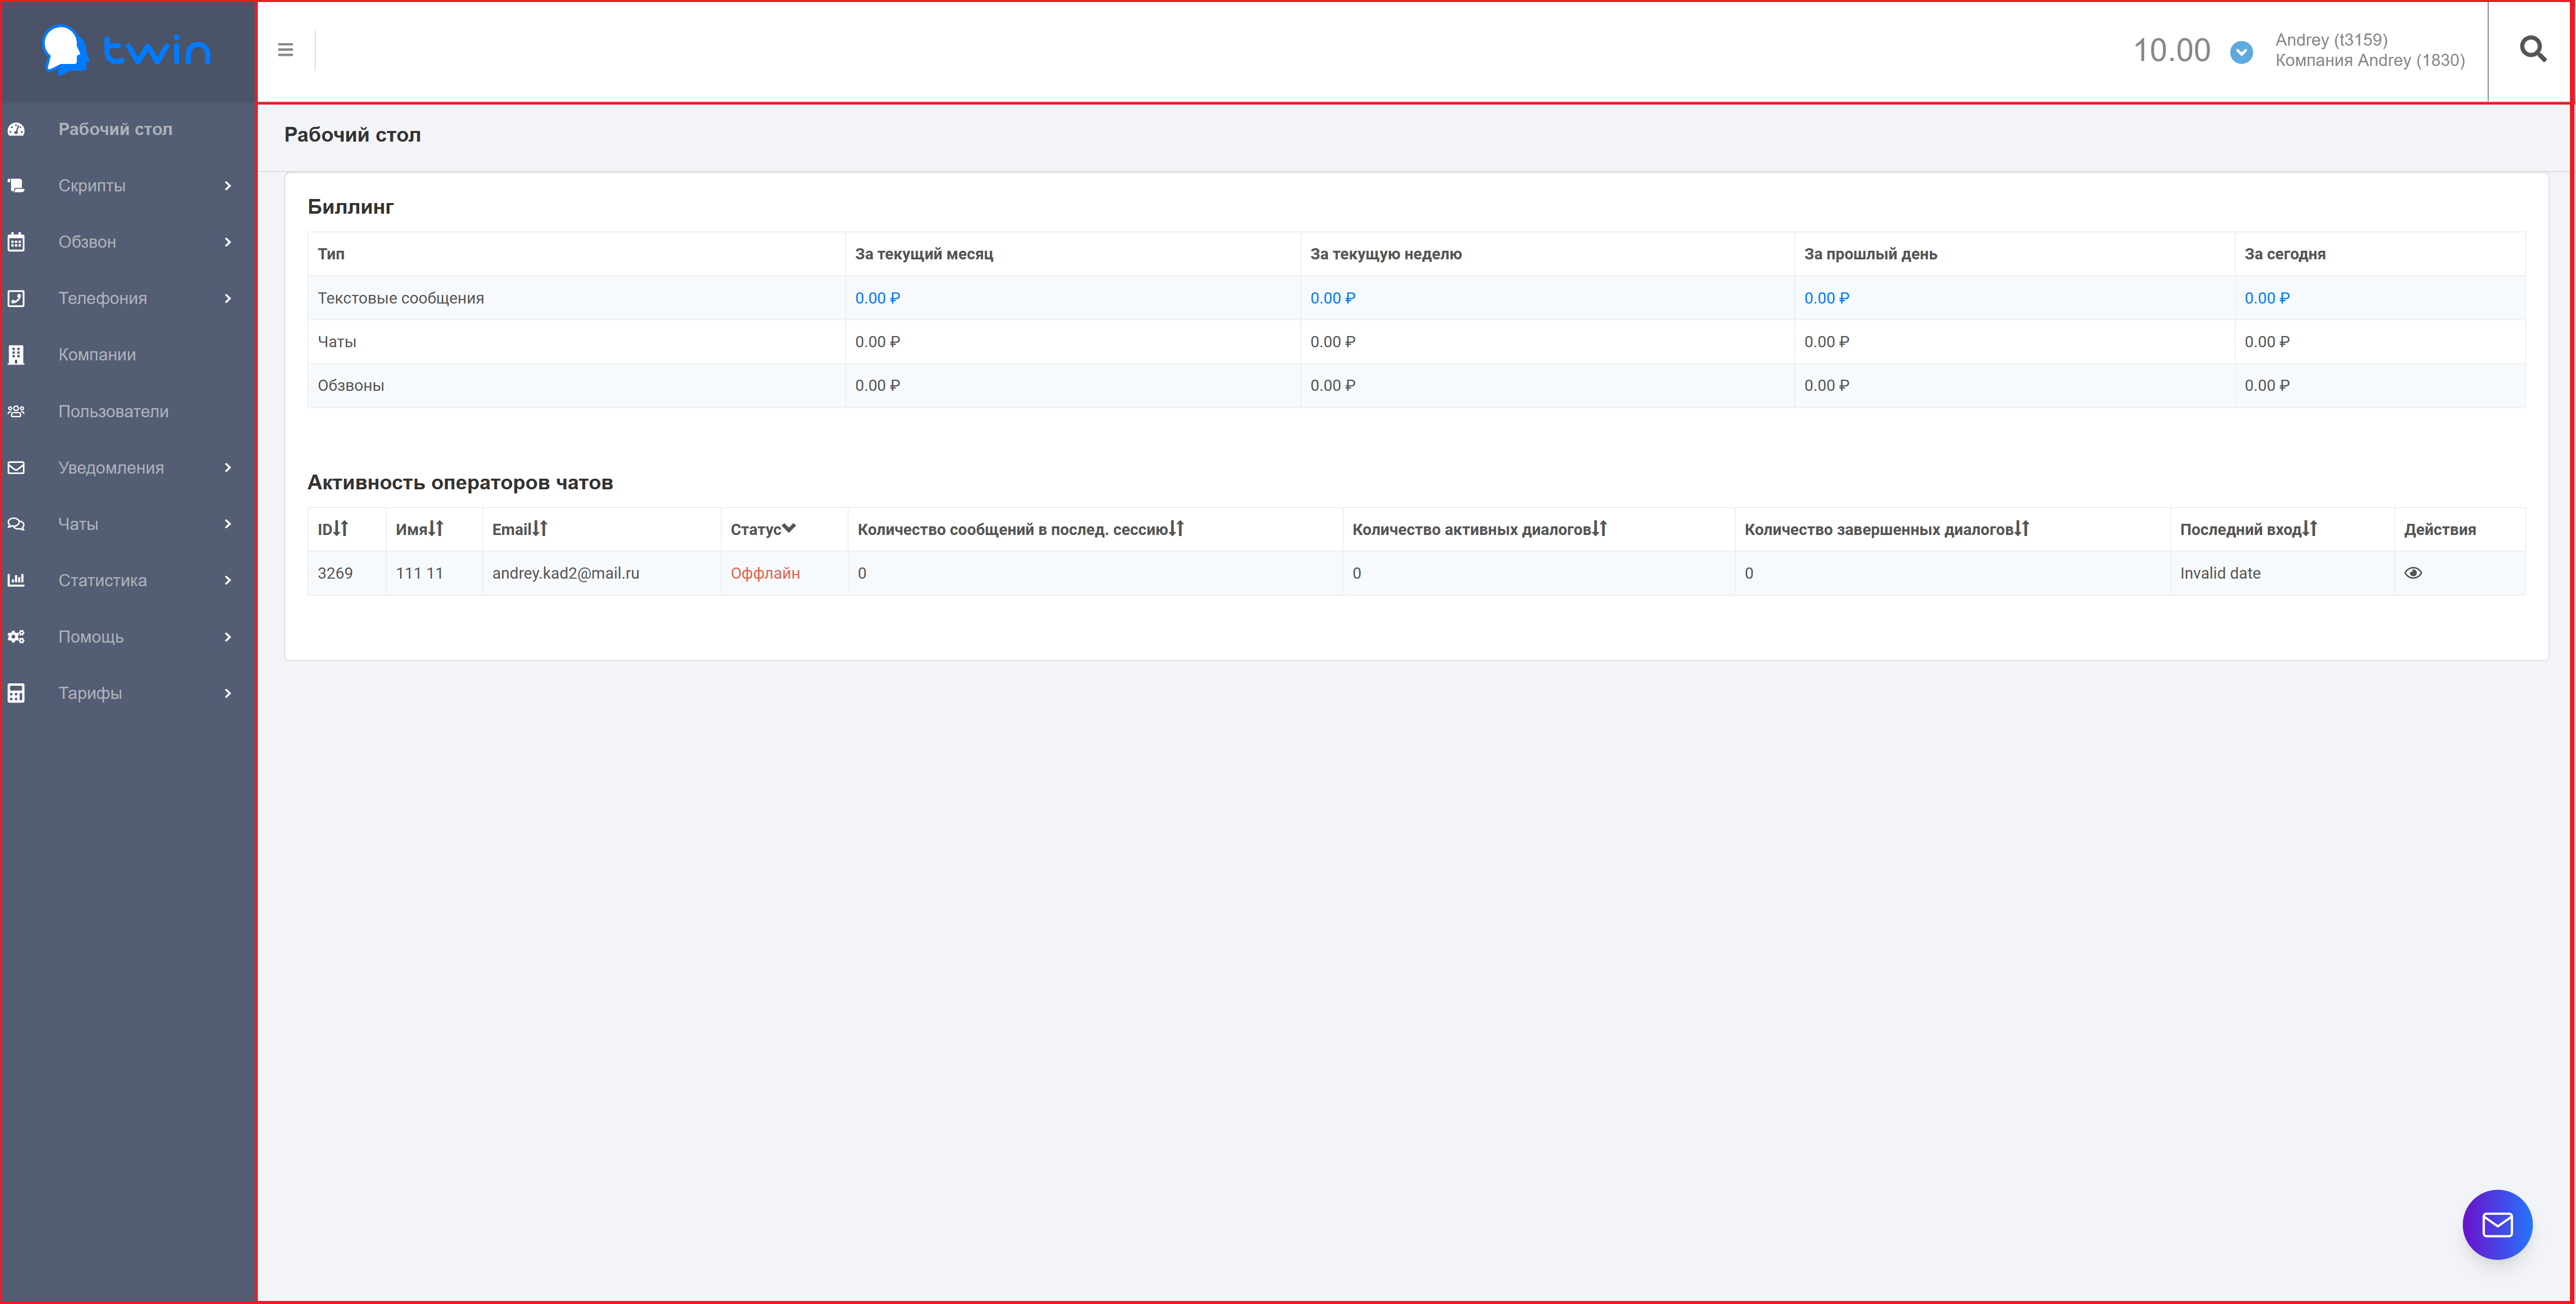Click Текстовые сообщения current week 0.00 ₽ link
Screen dimensions: 2576x1304
(1333, 298)
